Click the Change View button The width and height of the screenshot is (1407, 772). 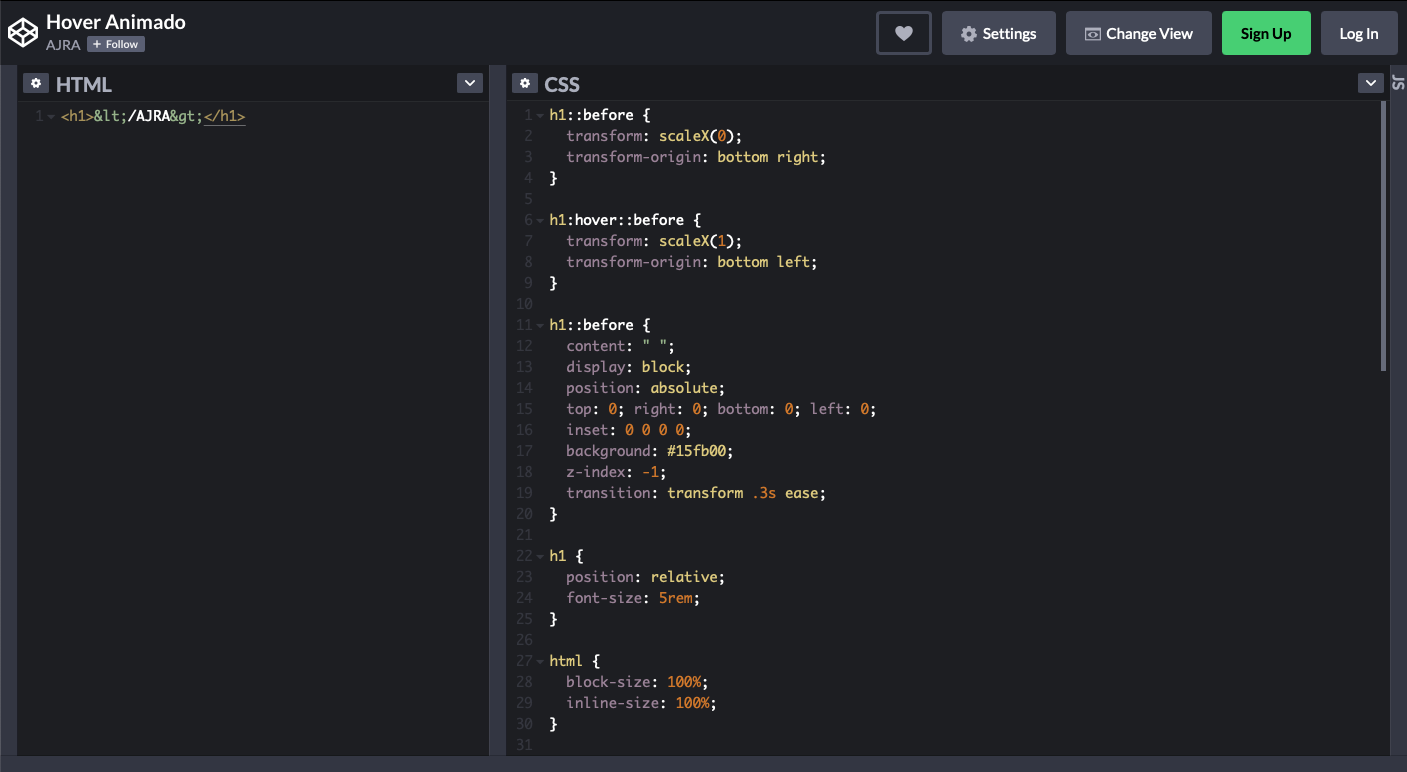[1138, 33]
